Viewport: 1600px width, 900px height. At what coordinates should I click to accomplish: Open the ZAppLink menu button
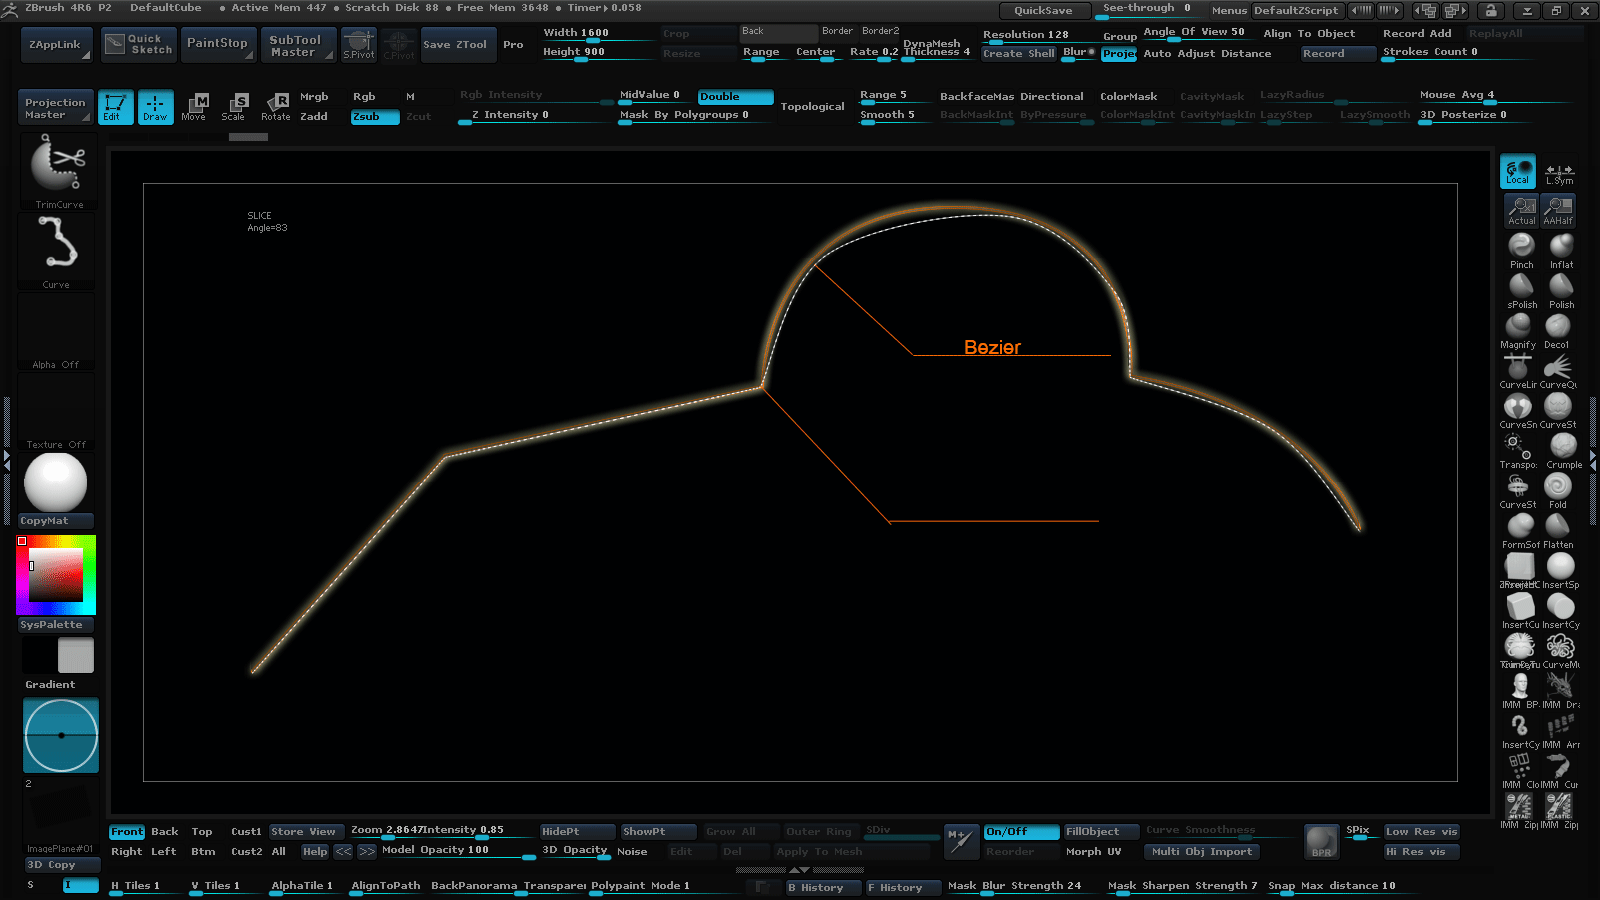tap(56, 45)
